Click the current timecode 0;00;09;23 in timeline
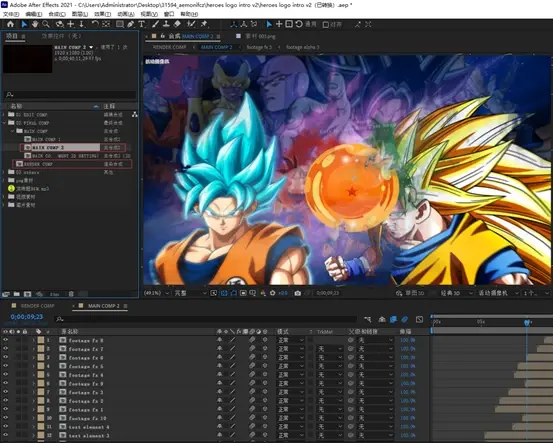This screenshot has height=444, width=554. coord(26,317)
